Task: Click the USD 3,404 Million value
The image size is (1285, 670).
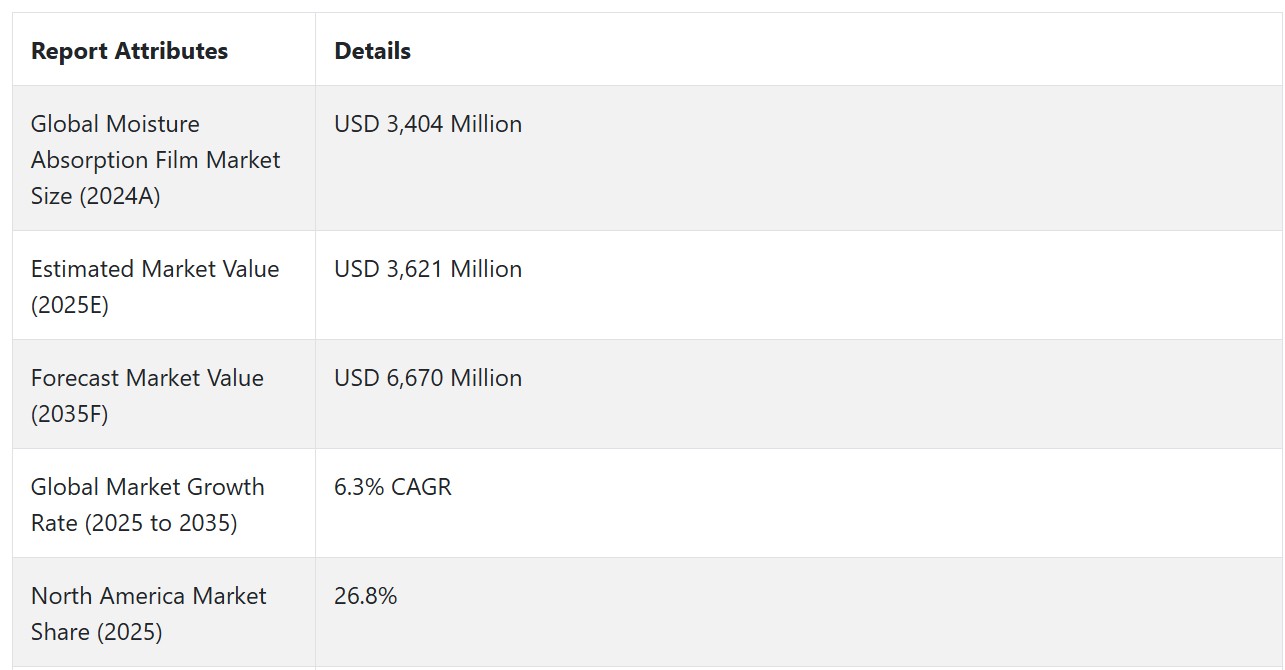Action: tap(428, 124)
